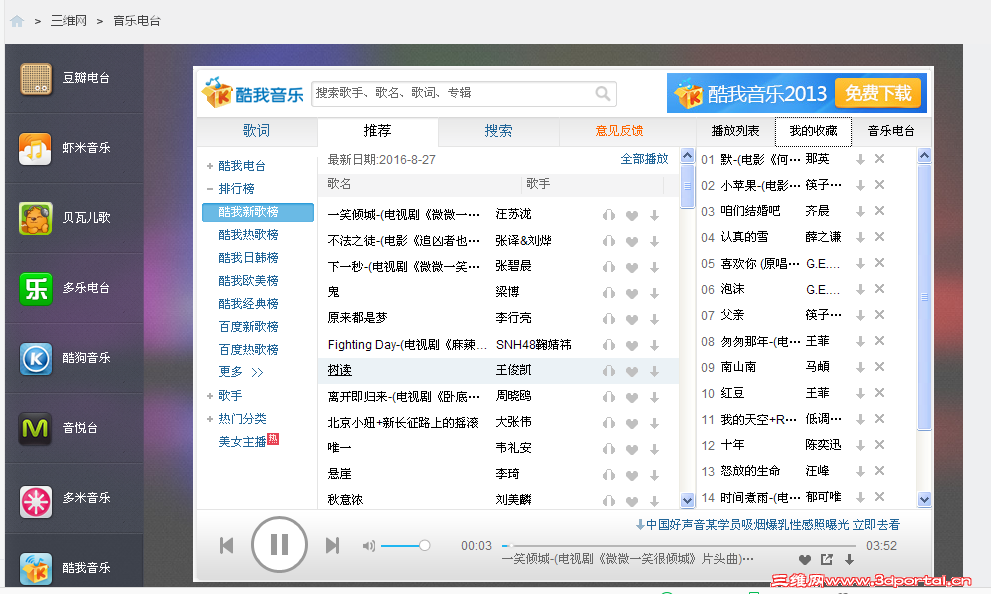991x594 pixels.
Task: Switch to the 搜索 tab
Action: point(498,131)
